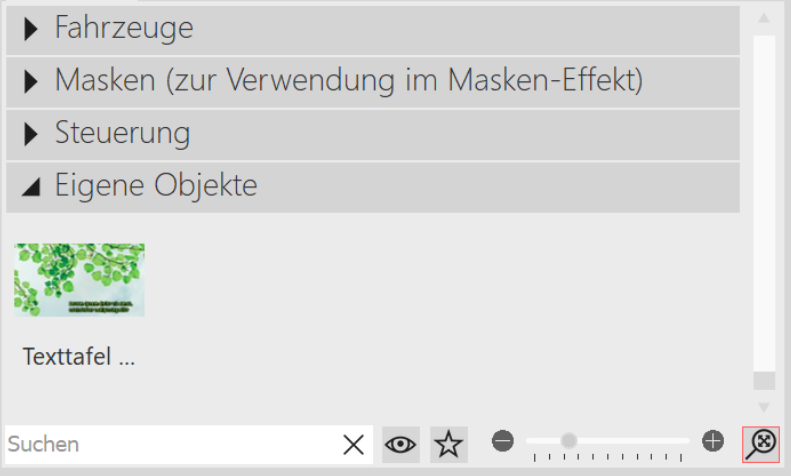
Task: Click the Steuerung category header label
Action: point(122,133)
